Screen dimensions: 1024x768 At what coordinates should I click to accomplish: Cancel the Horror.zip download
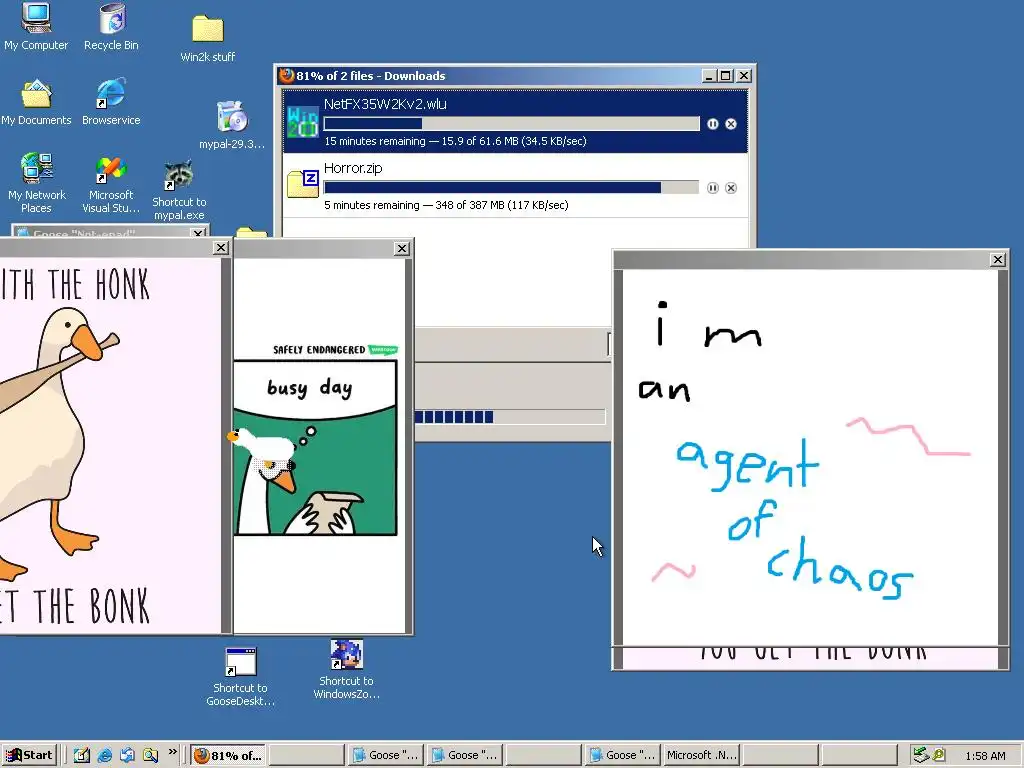click(x=731, y=188)
